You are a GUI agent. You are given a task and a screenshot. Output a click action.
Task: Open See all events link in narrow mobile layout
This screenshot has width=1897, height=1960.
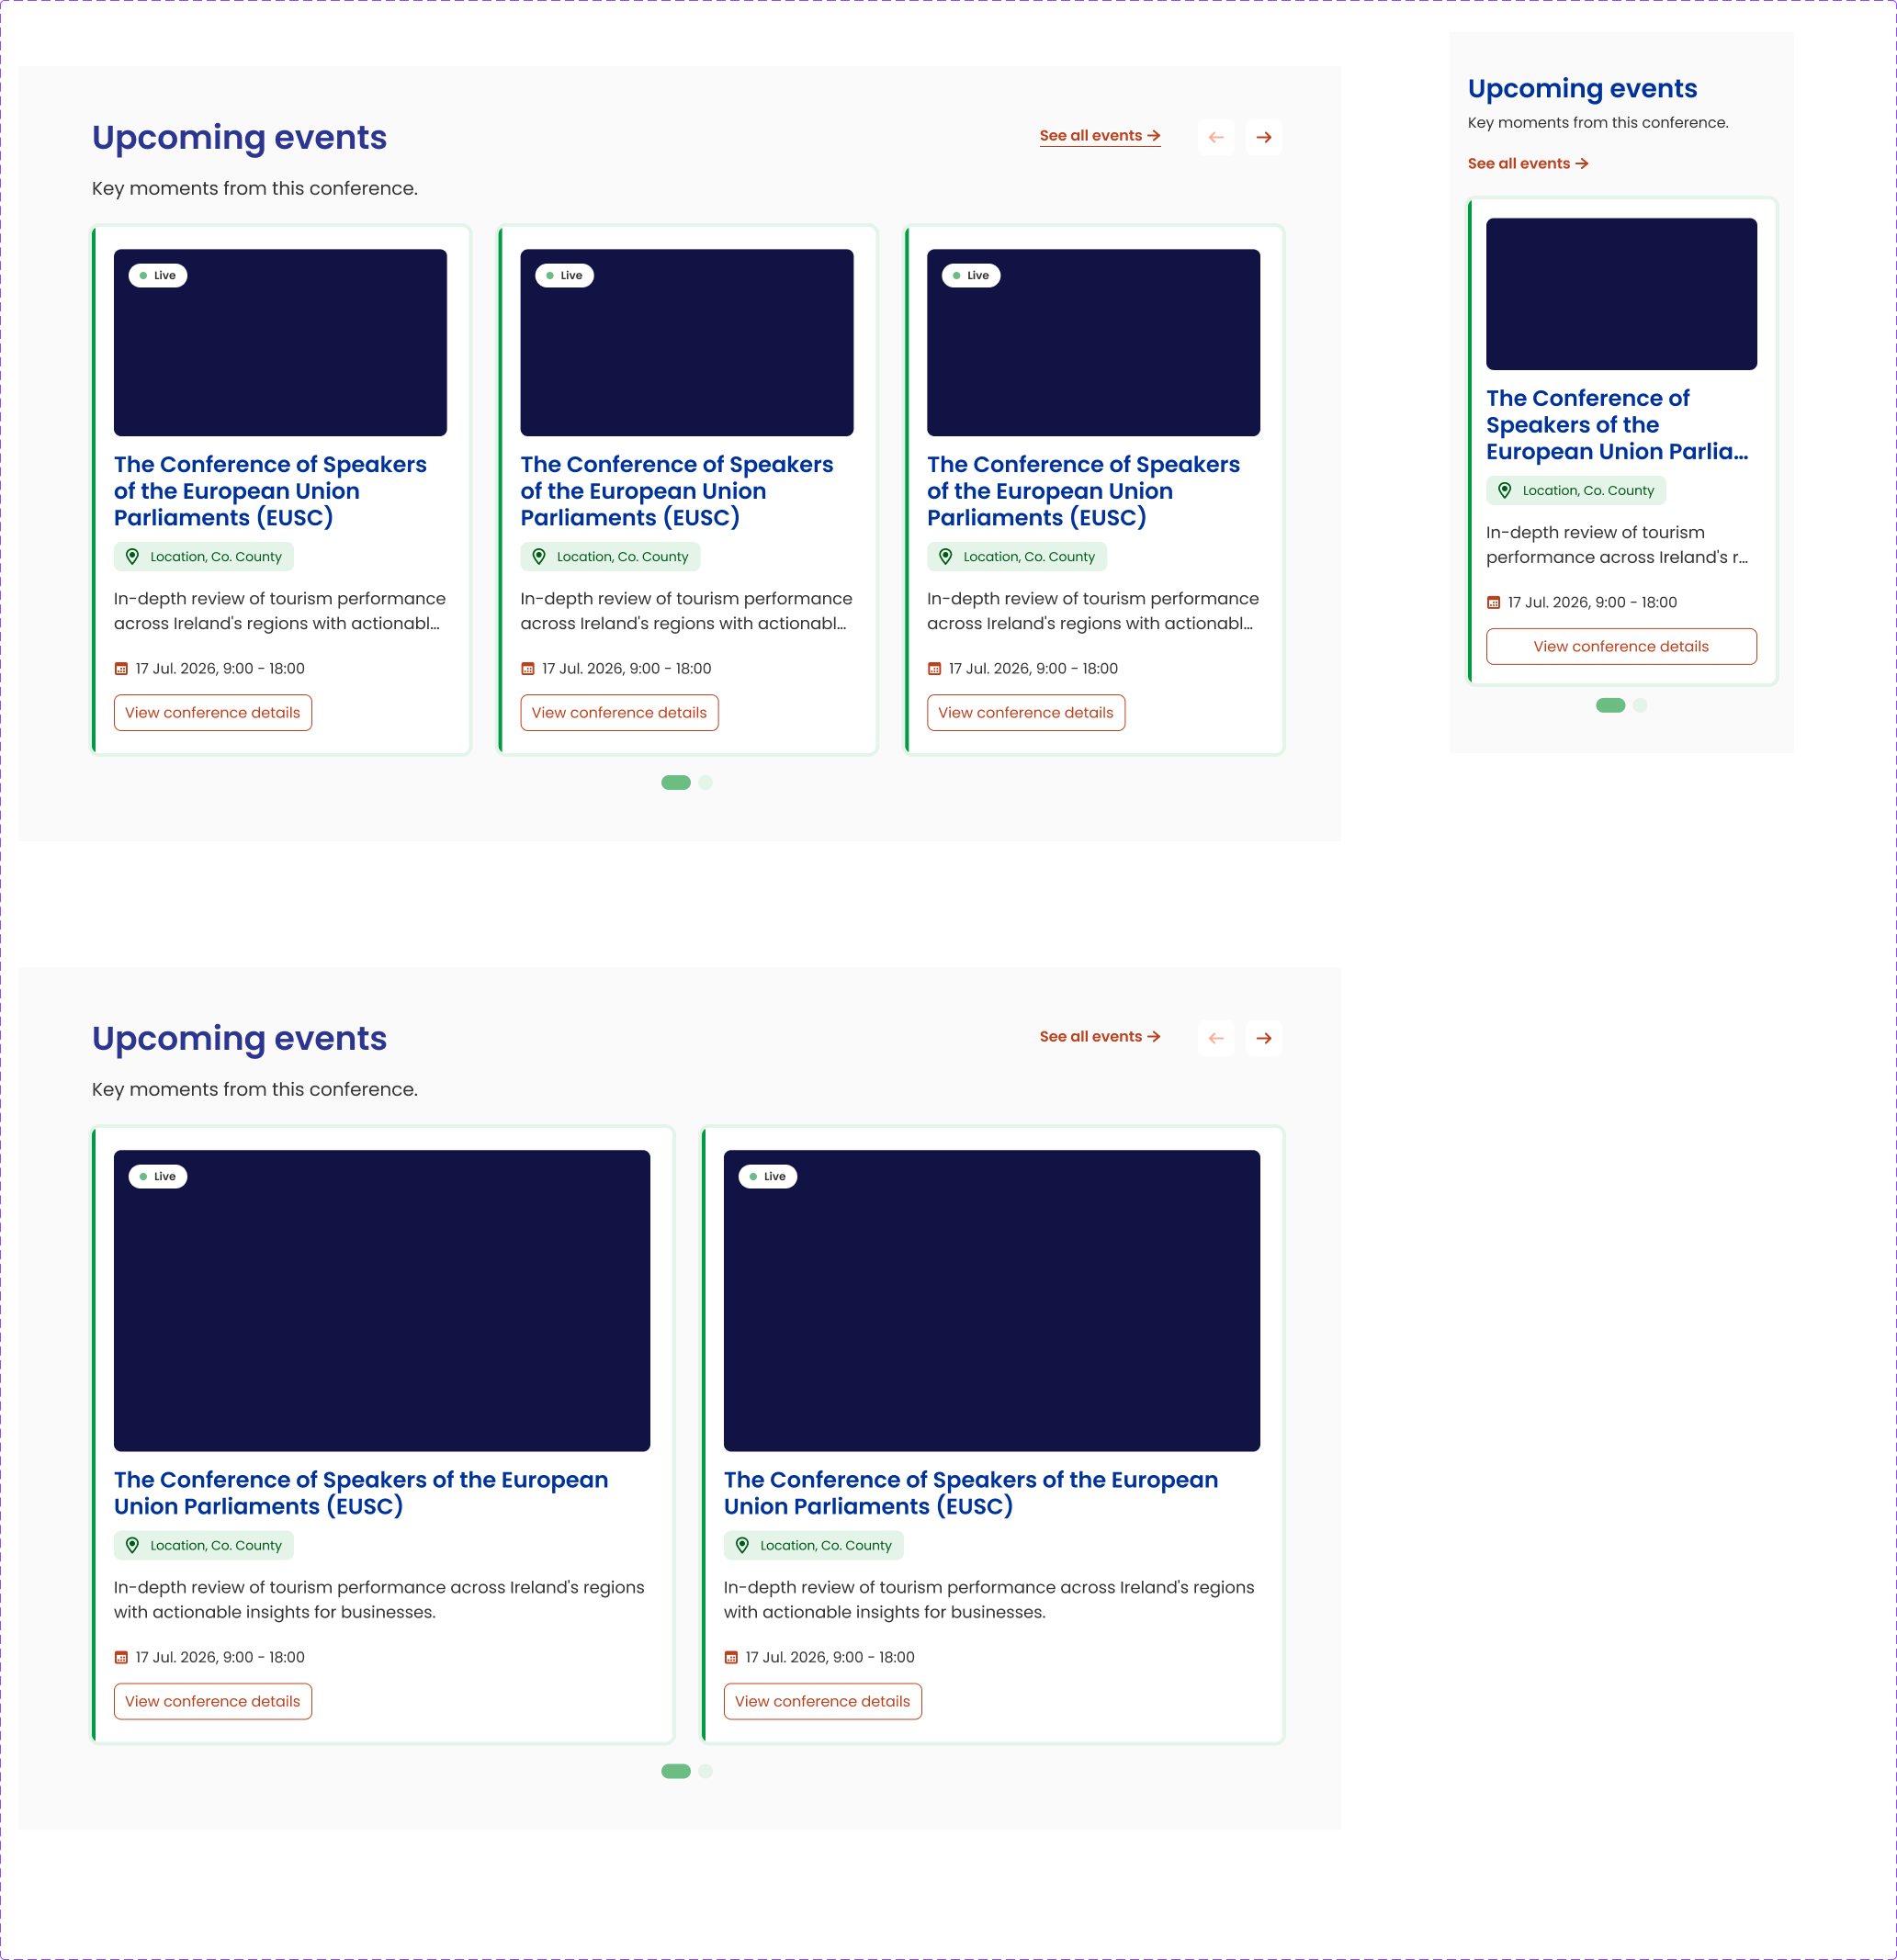pos(1528,164)
